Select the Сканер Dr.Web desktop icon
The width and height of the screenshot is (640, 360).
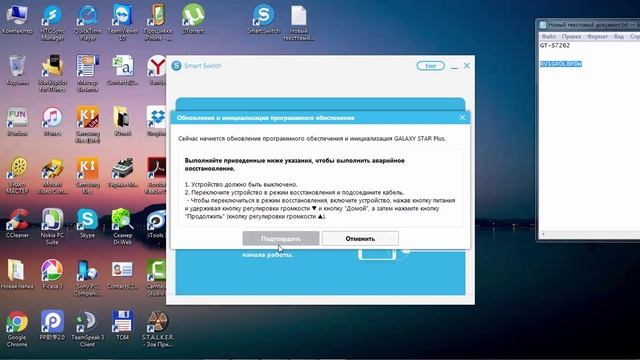point(122,227)
